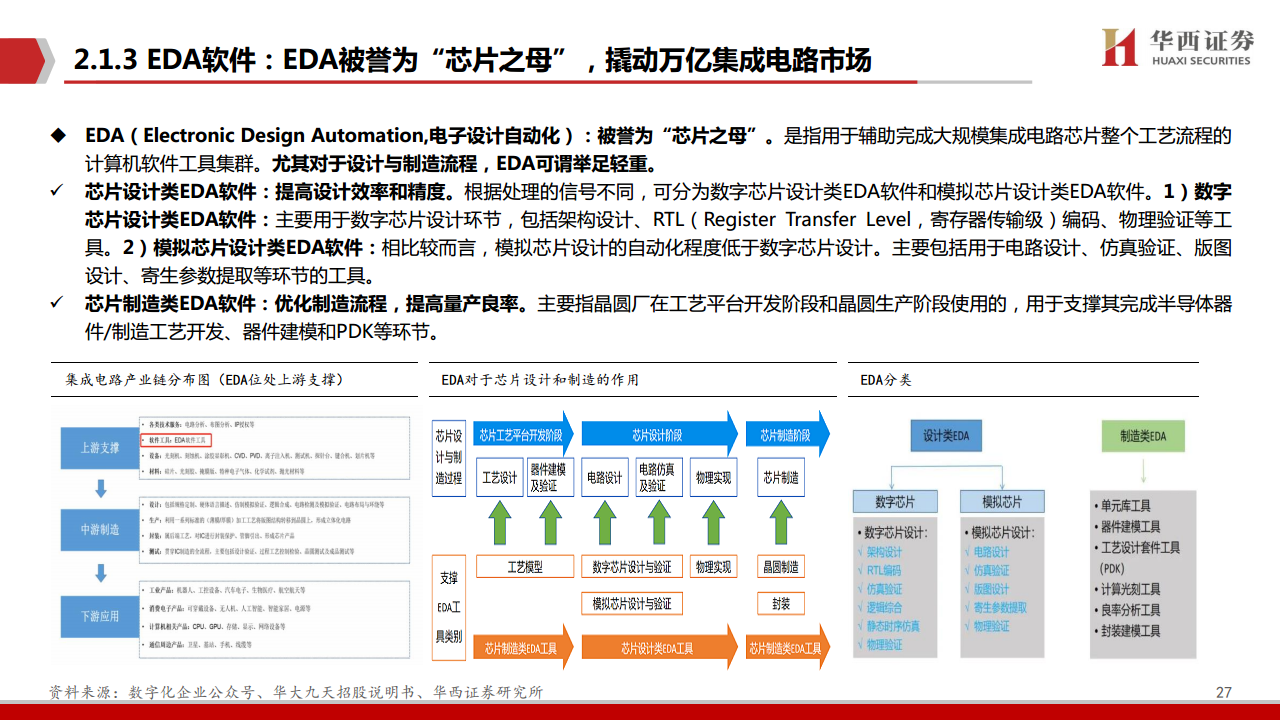The width and height of the screenshot is (1280, 720).
Task: Click the heading EDA对于芯片设计和制造的作用
Action: [x=540, y=380]
